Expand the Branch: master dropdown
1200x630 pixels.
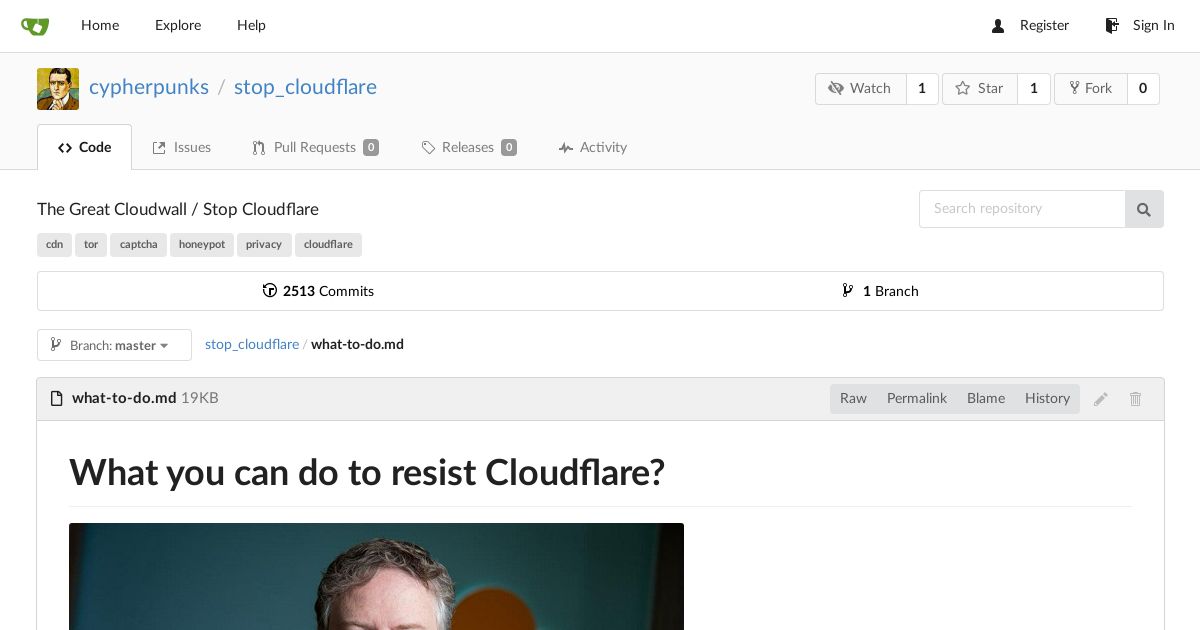click(x=114, y=345)
